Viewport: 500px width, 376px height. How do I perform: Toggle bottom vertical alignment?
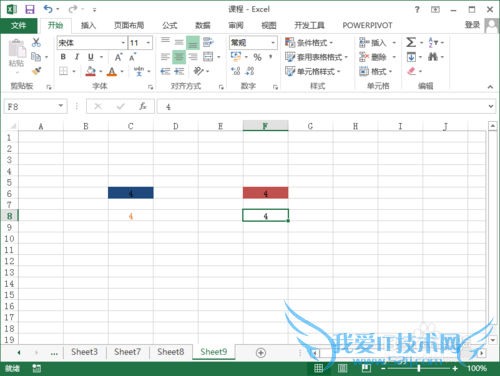click(193, 43)
